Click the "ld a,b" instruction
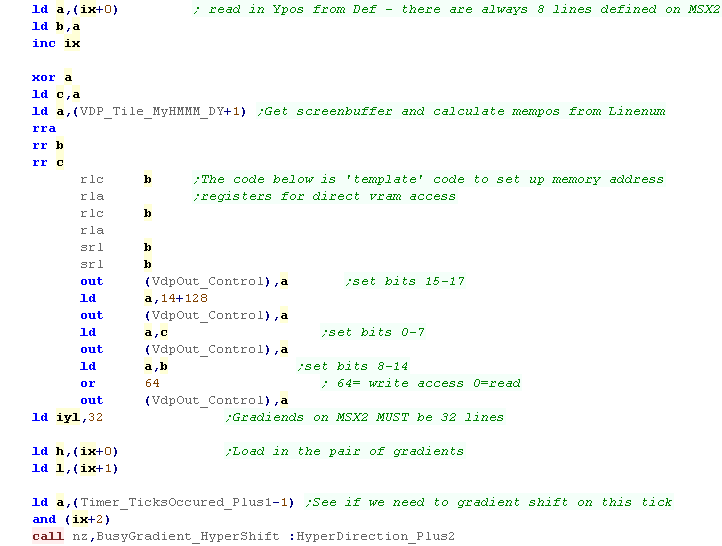 [x=124, y=366]
